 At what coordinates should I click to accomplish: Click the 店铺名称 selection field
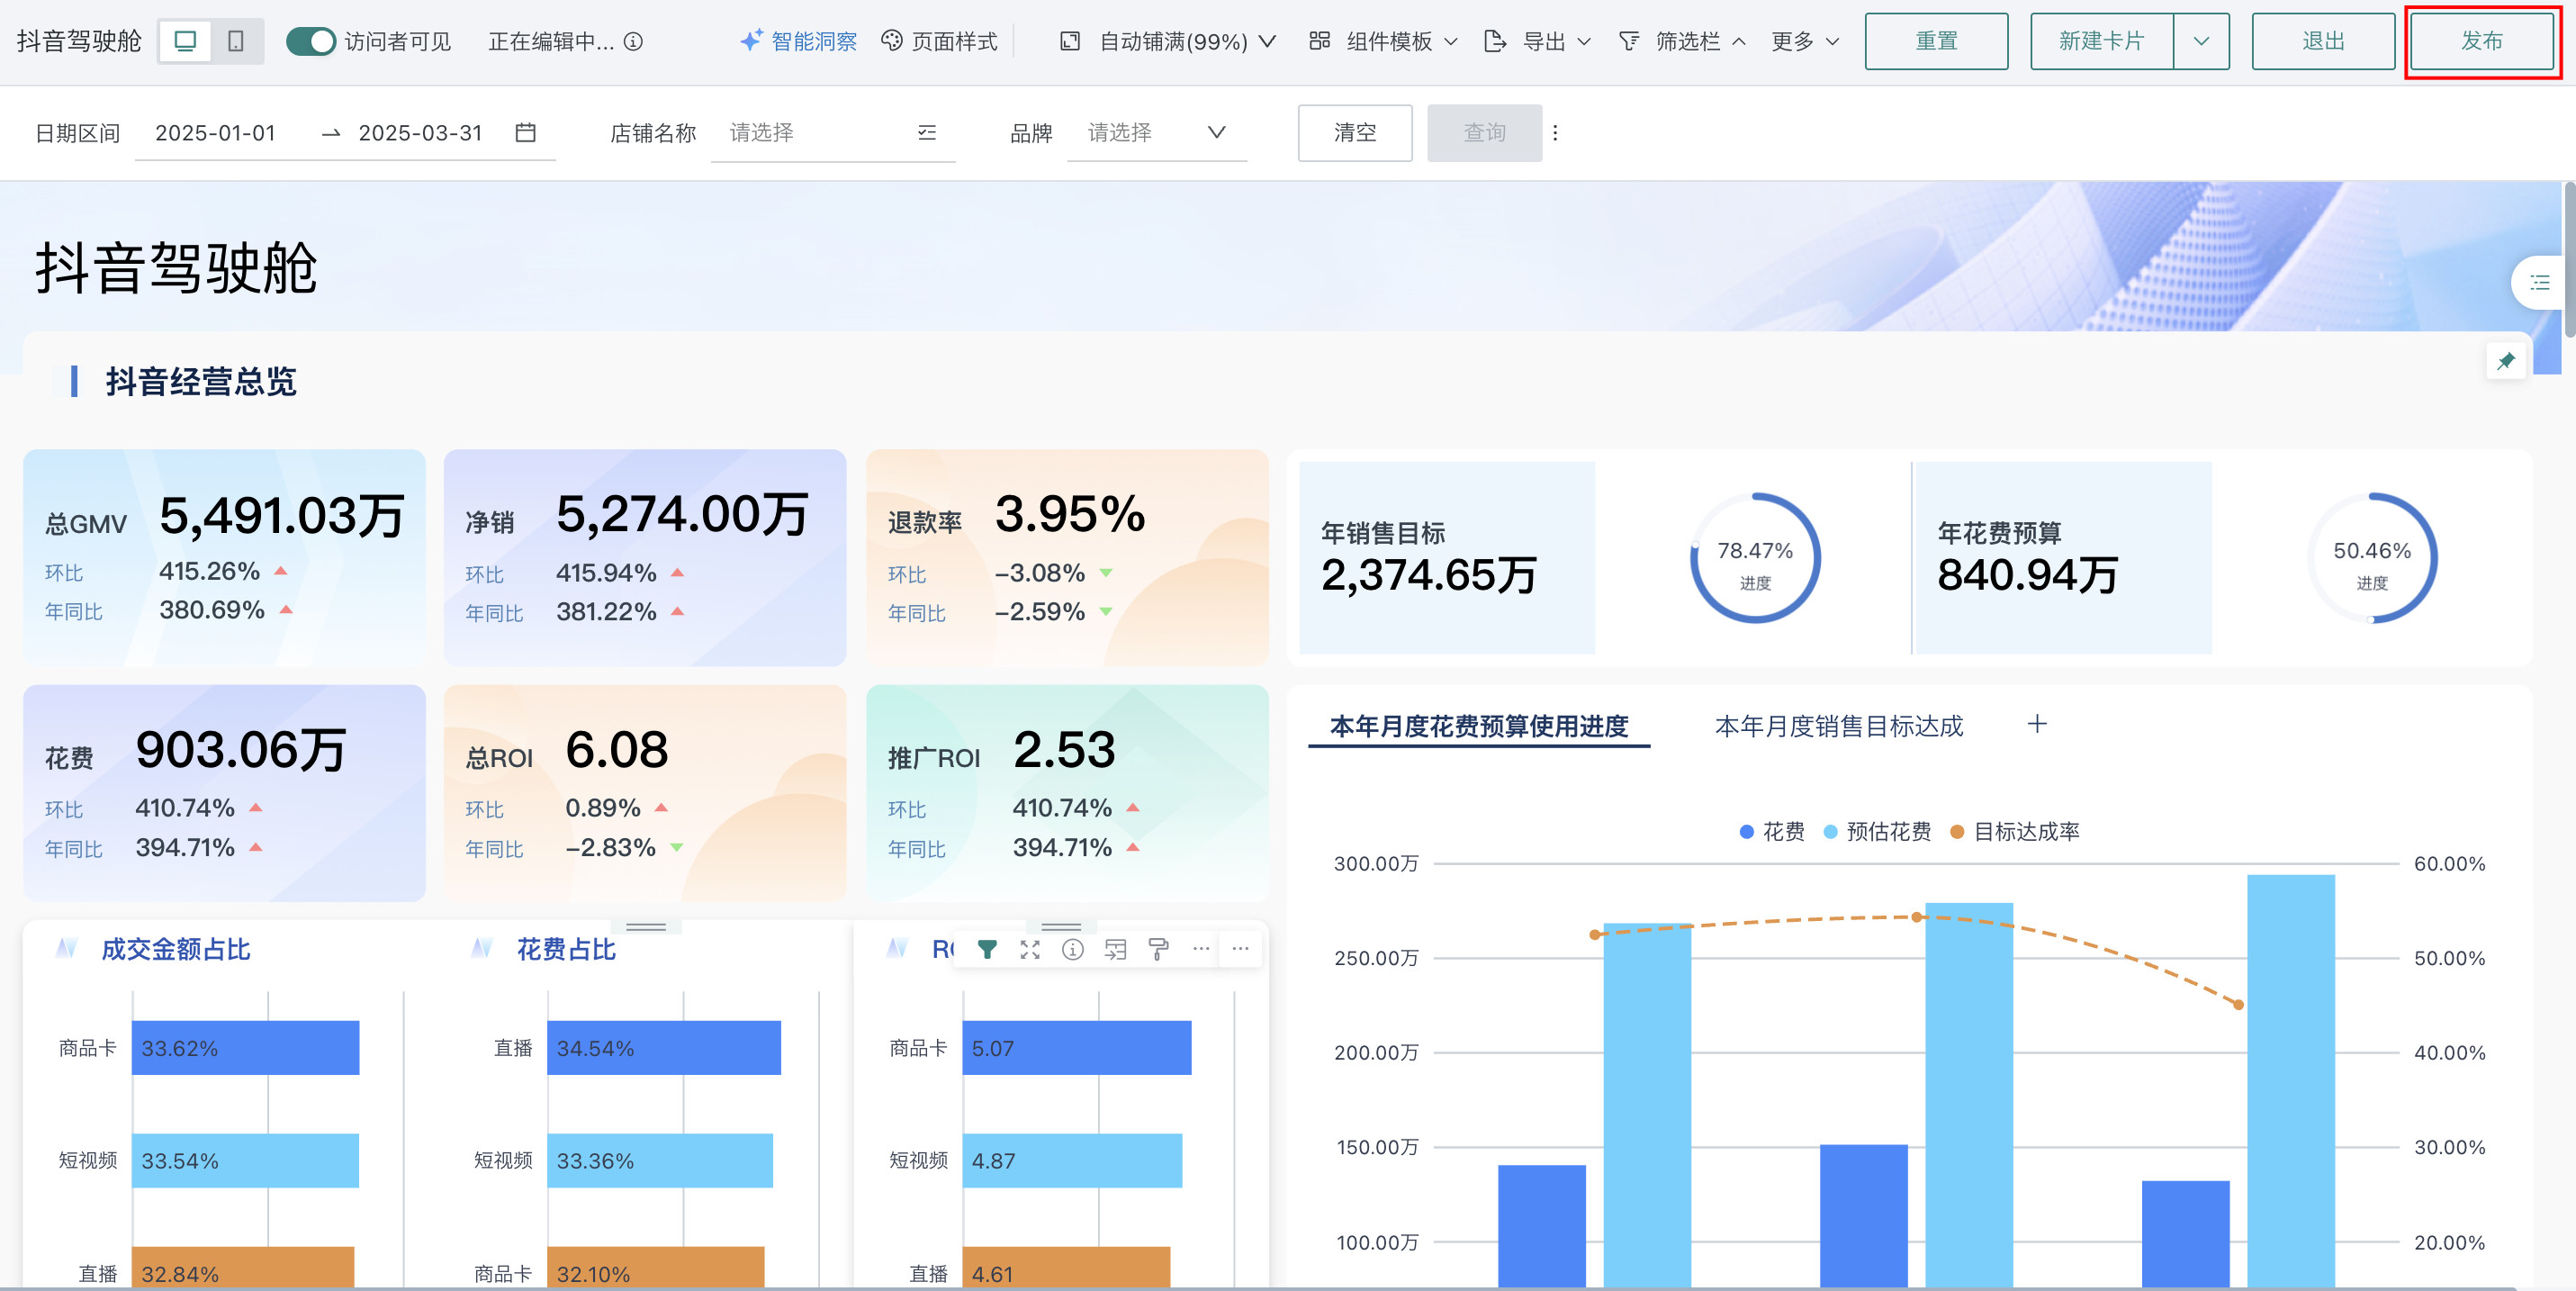coord(832,132)
